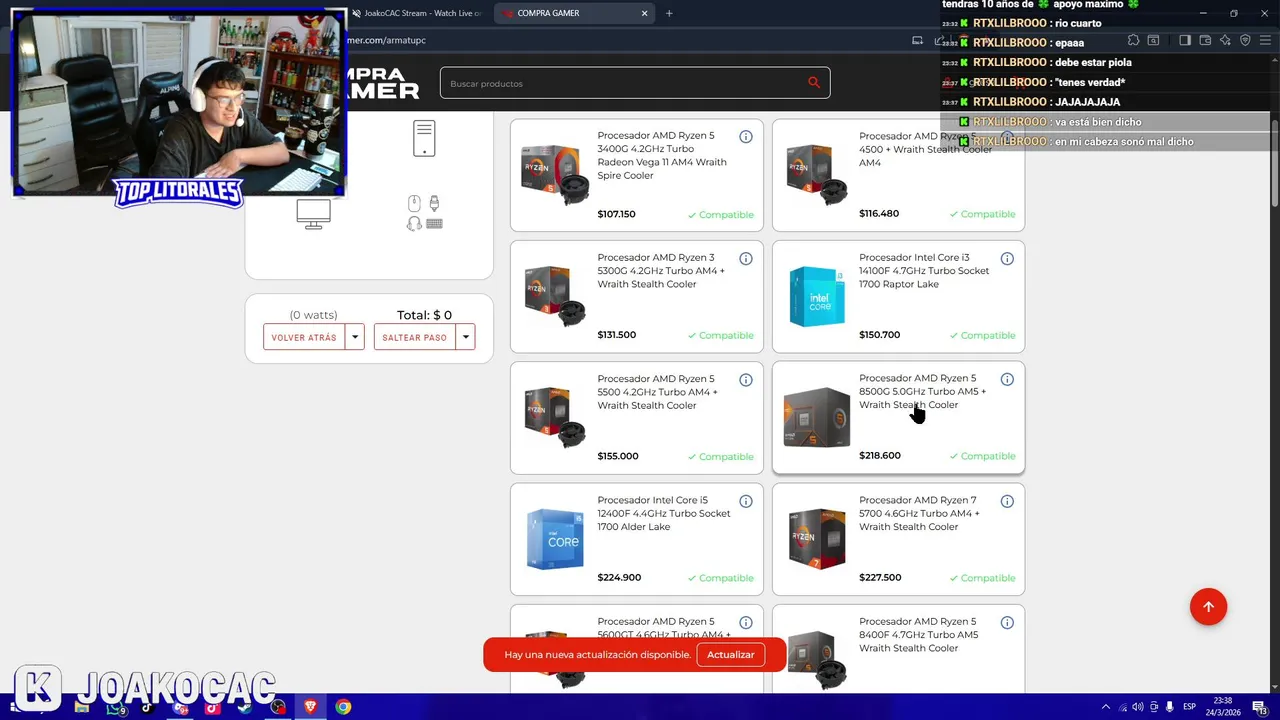
Task: Select the Ryzen 5 3400G product image
Action: pos(555,174)
